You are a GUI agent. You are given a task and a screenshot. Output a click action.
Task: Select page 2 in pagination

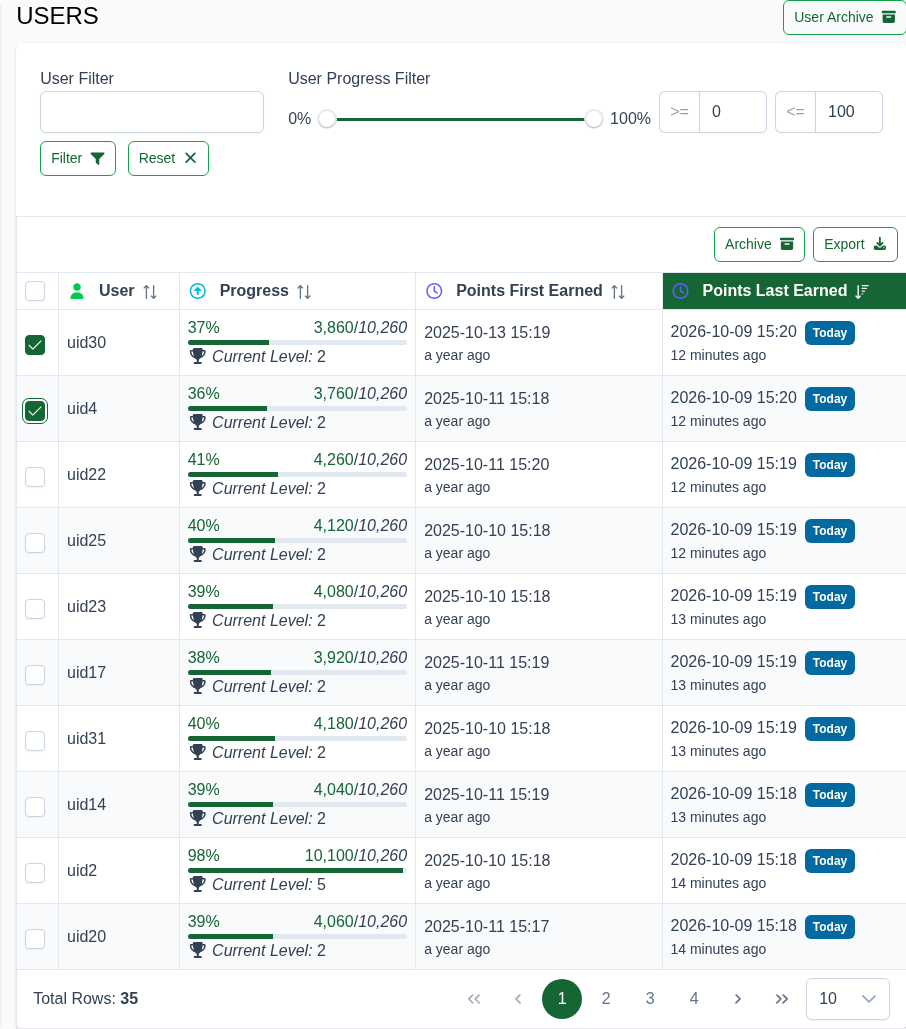point(606,999)
